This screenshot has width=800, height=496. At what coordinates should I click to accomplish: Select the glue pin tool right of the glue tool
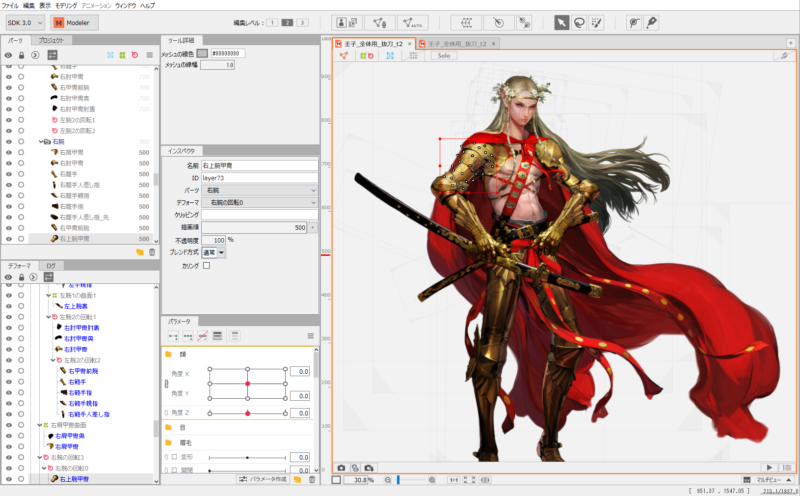pyautogui.click(x=652, y=22)
